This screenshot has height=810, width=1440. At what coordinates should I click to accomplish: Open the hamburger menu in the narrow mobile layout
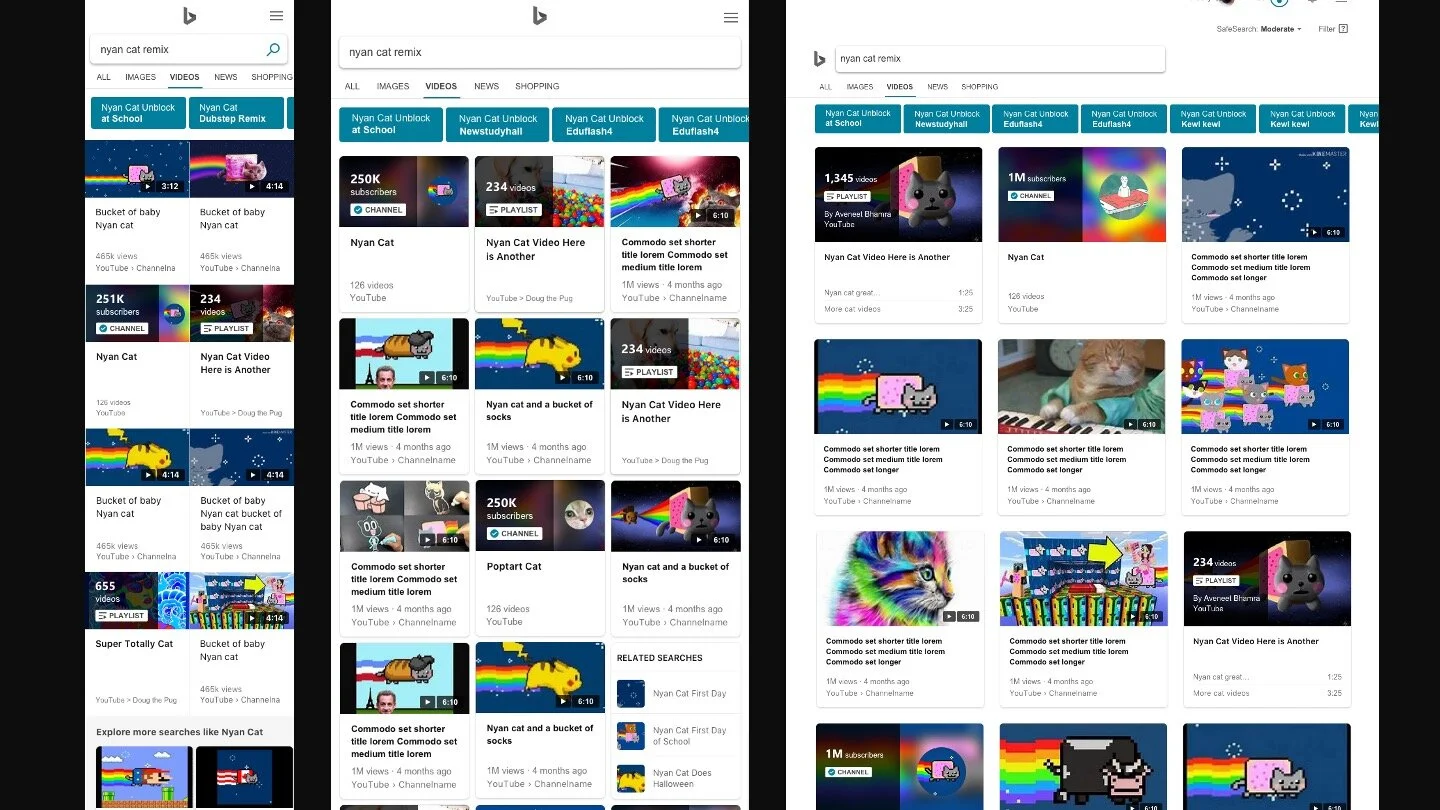pyautogui.click(x=276, y=16)
